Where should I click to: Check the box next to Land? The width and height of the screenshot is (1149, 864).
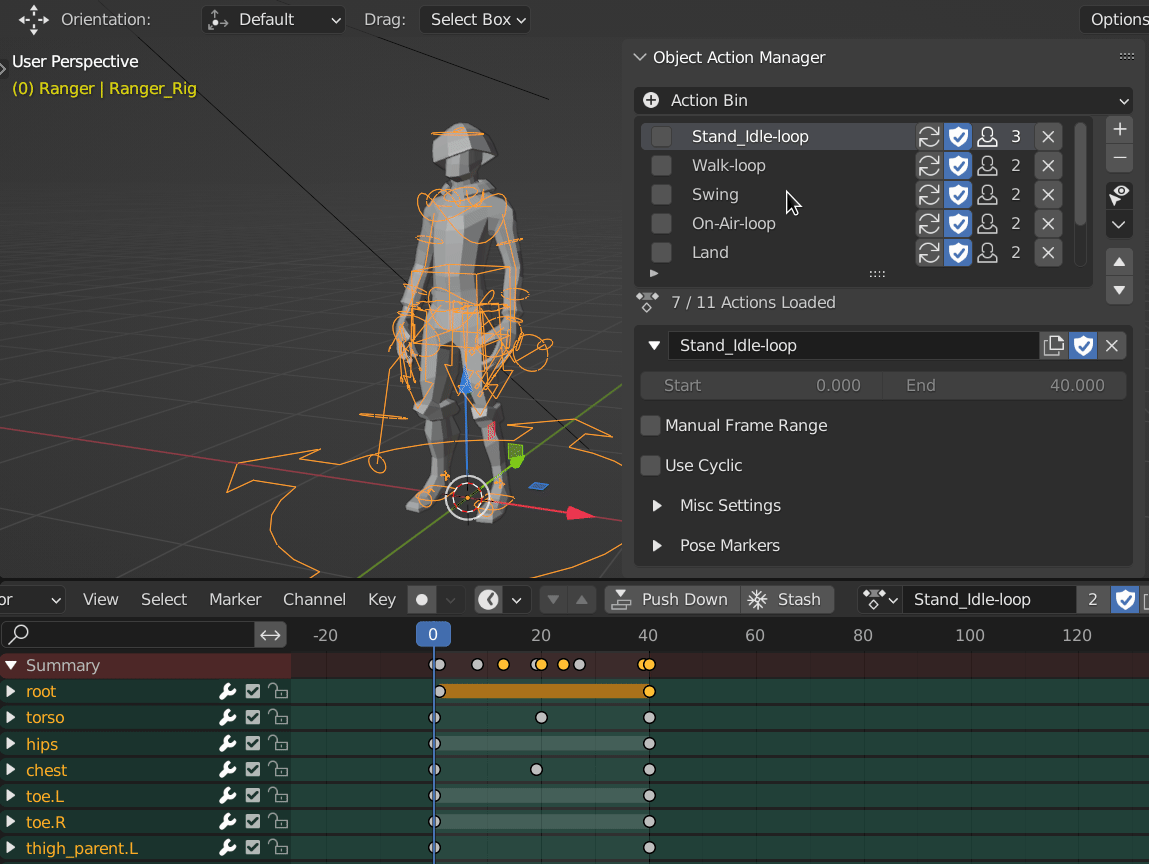pos(661,253)
